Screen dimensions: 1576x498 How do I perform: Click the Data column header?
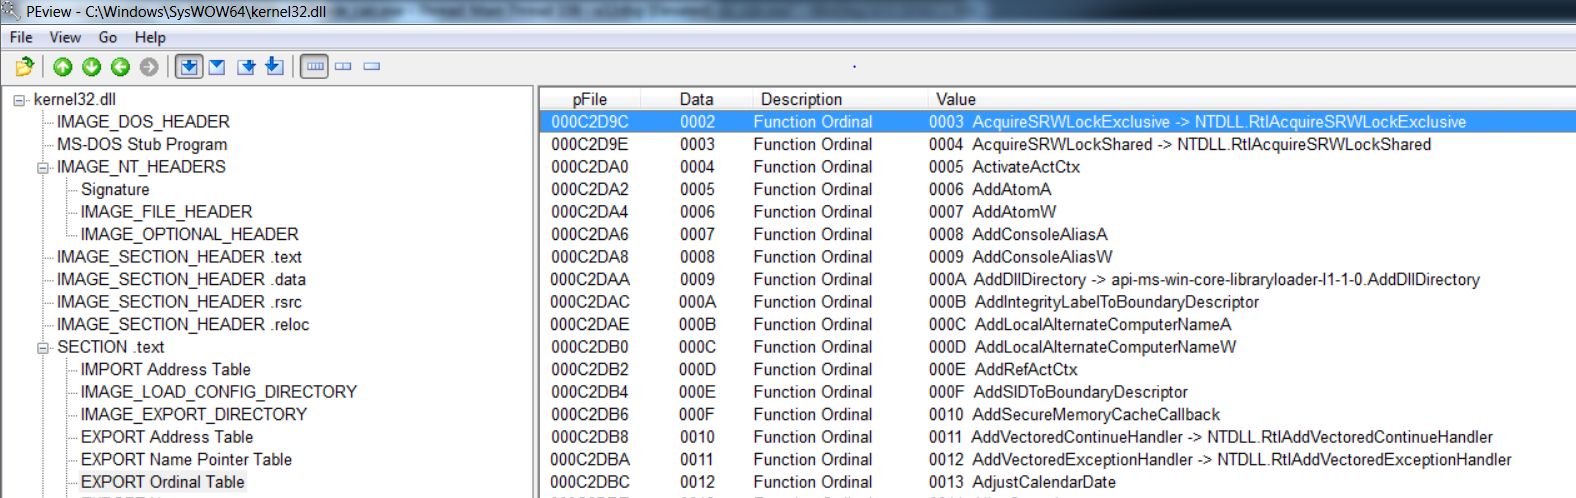(x=696, y=99)
